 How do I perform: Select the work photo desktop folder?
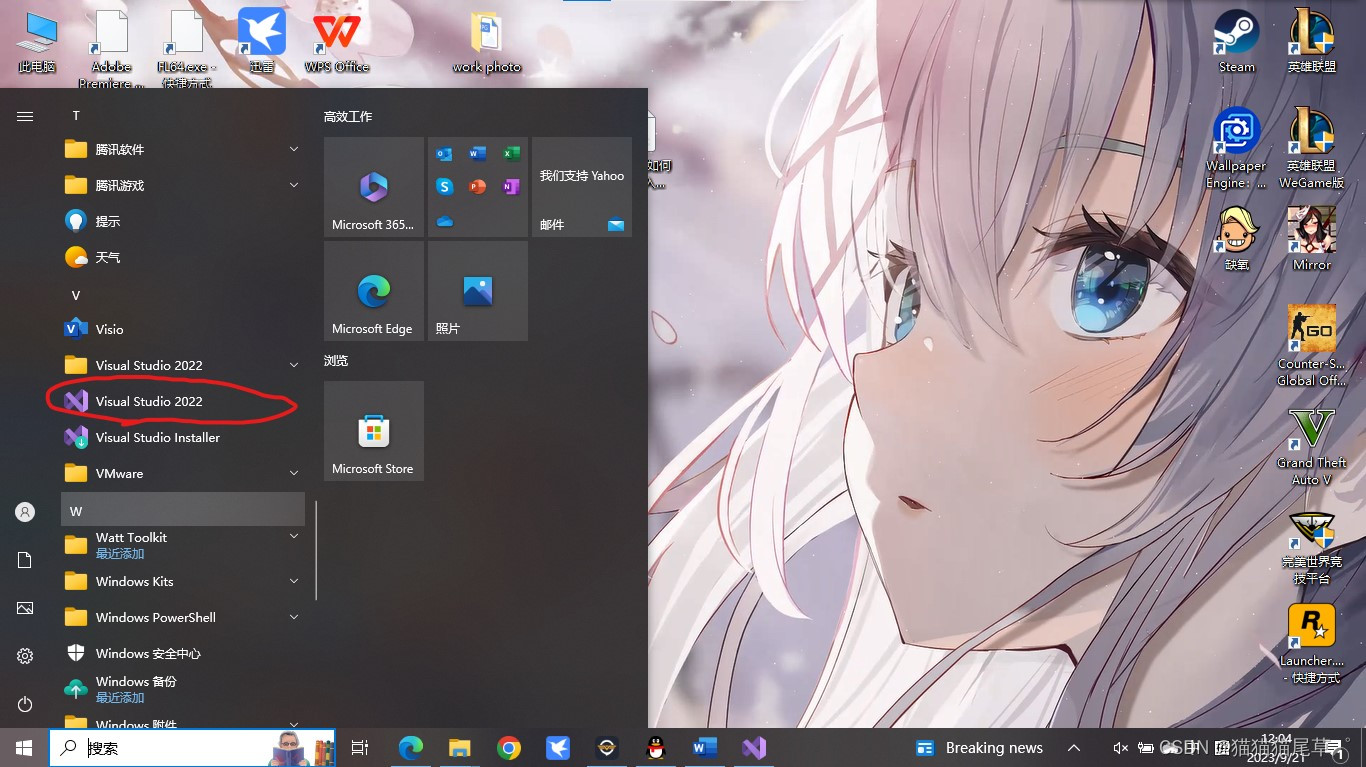[x=487, y=42]
